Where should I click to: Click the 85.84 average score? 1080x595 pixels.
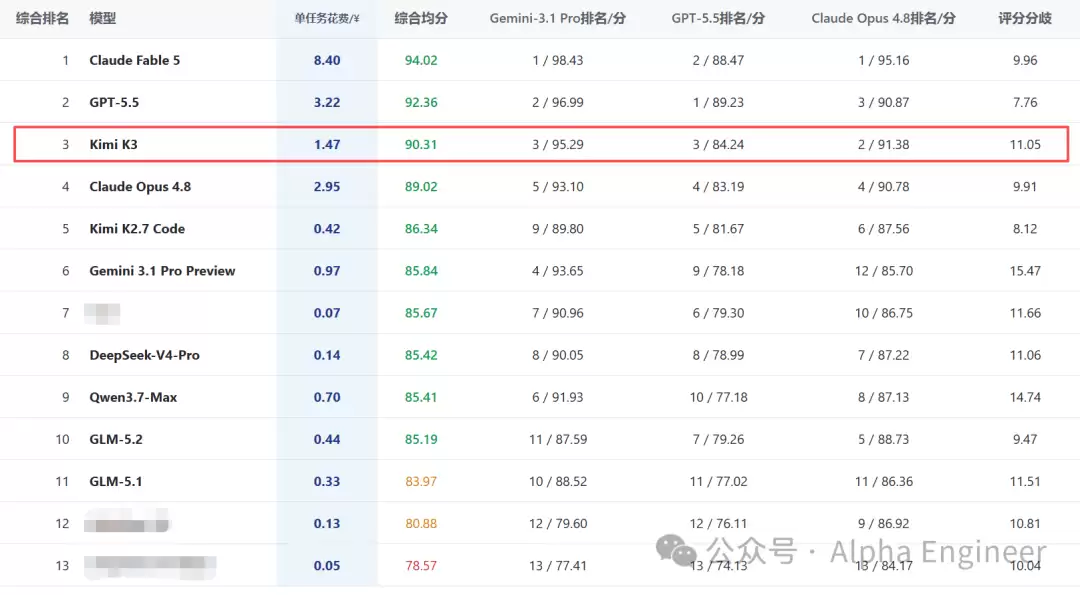[421, 271]
